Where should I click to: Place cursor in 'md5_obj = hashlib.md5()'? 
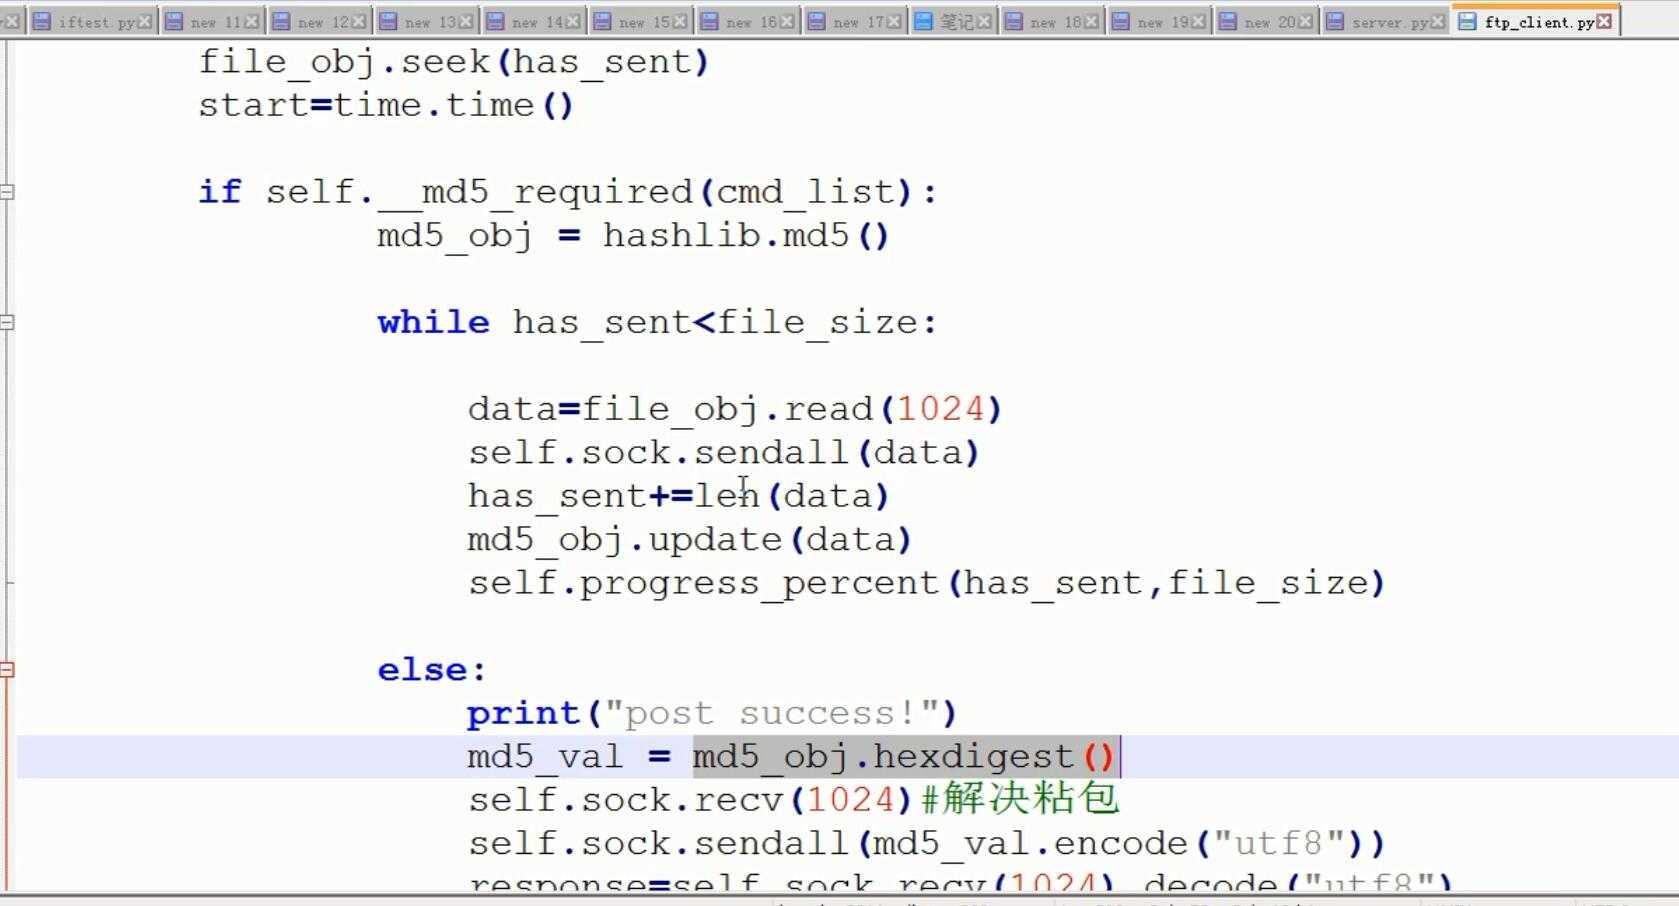tap(633, 236)
